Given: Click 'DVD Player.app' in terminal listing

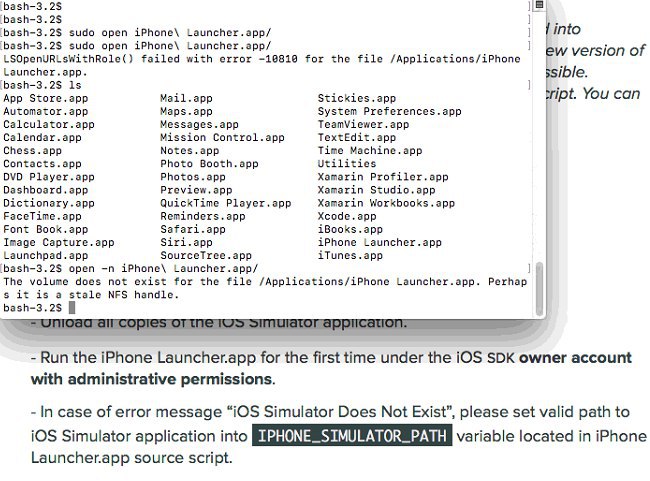Looking at the screenshot, I should click(49, 177).
